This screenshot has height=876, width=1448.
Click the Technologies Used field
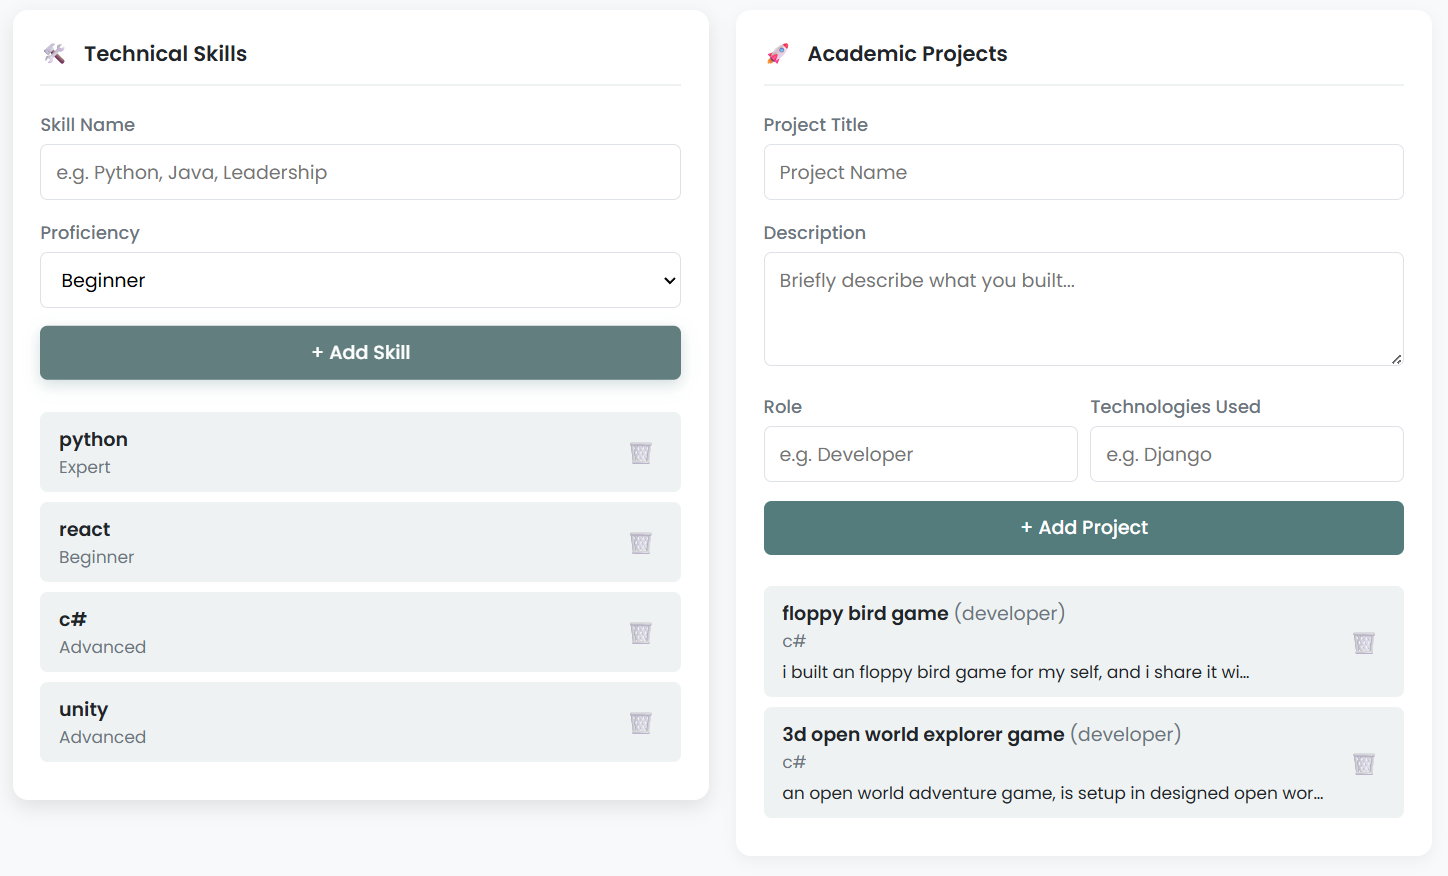1246,454
